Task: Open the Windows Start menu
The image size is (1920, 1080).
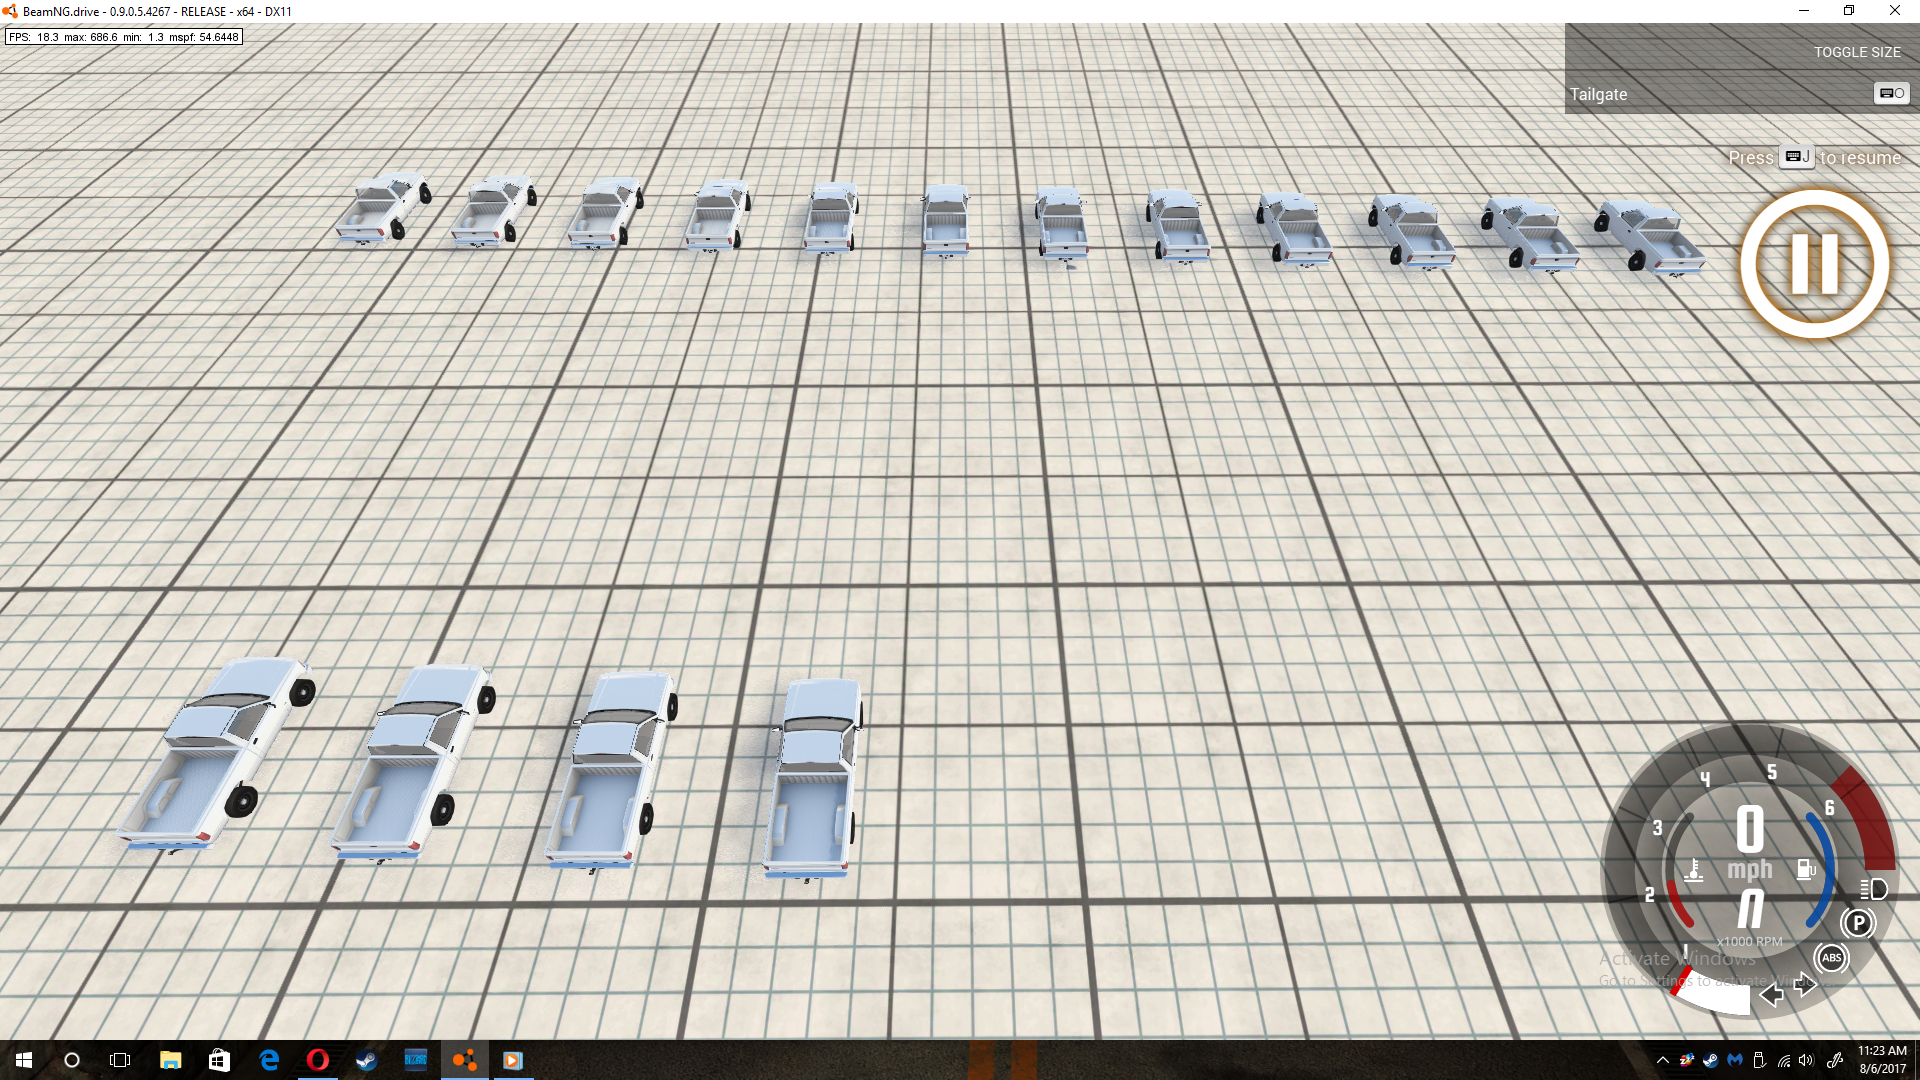Action: click(24, 1060)
